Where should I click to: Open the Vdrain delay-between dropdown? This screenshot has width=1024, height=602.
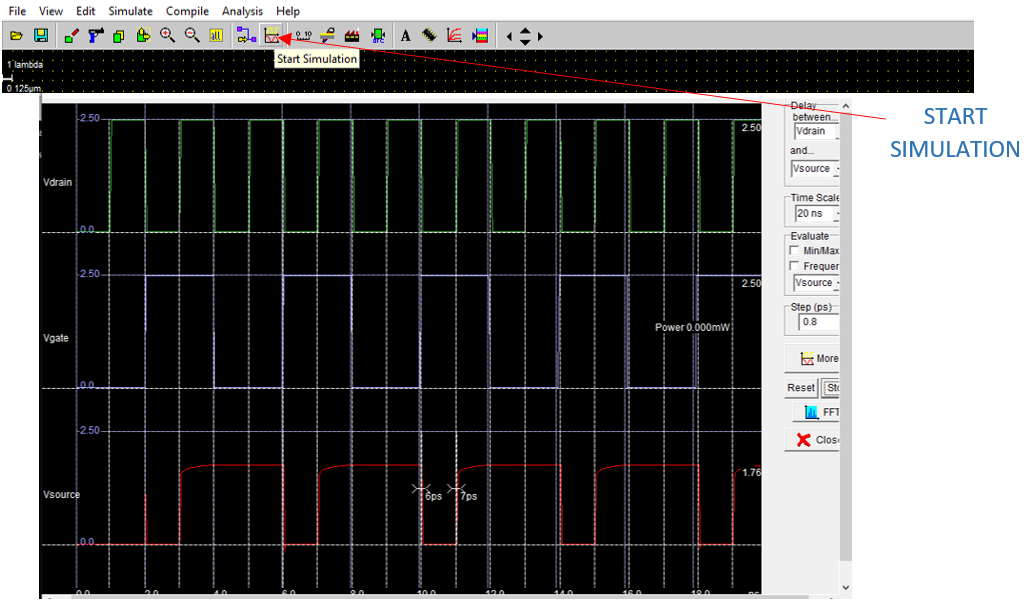pos(816,131)
